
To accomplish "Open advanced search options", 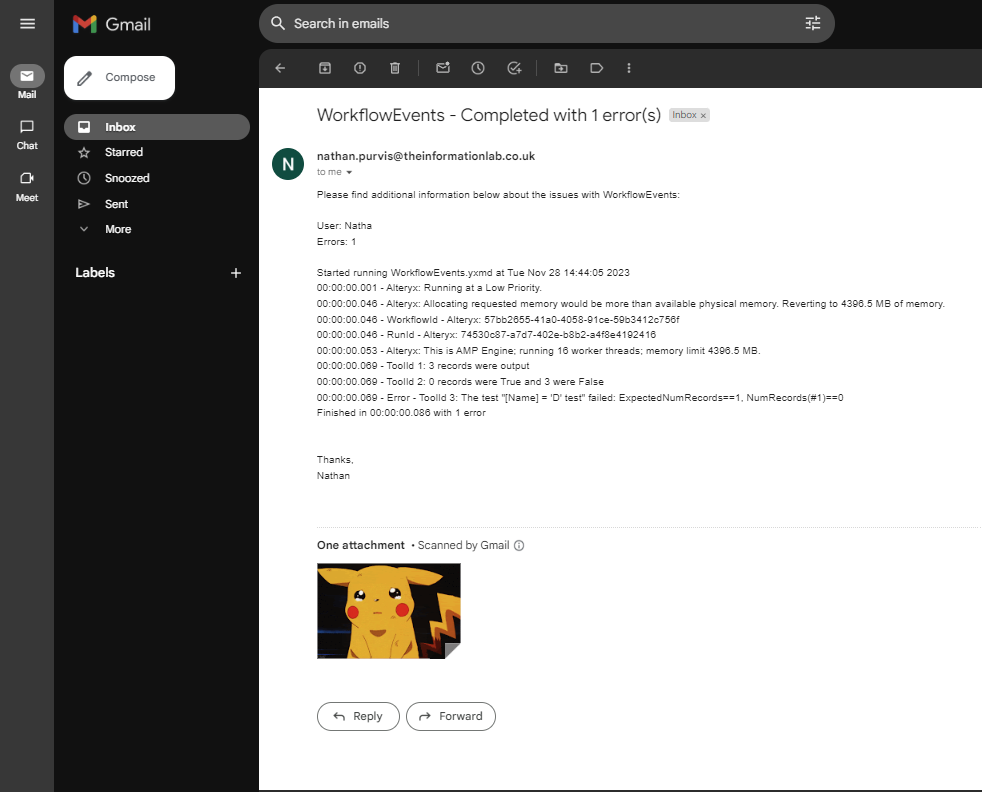I will [x=813, y=22].
